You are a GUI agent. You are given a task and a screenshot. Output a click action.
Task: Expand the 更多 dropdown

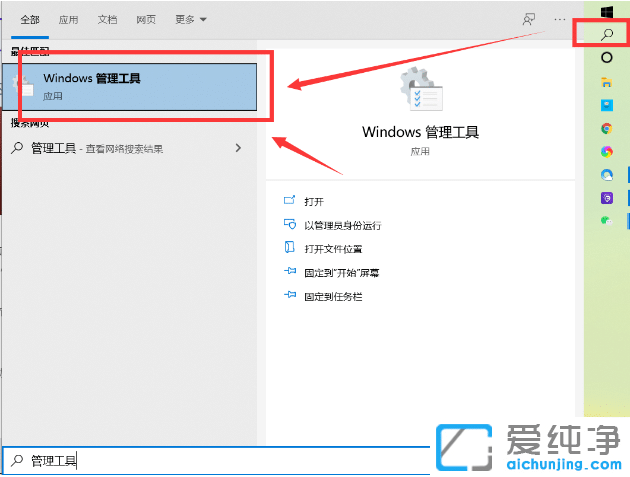(190, 19)
